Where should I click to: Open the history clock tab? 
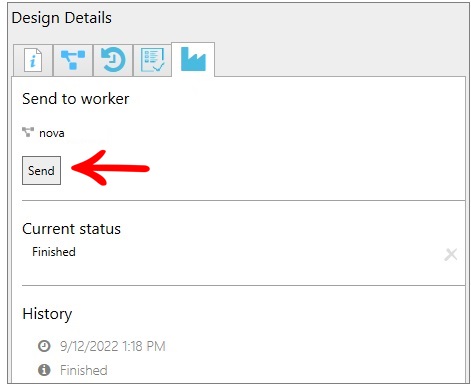pyautogui.click(x=113, y=60)
